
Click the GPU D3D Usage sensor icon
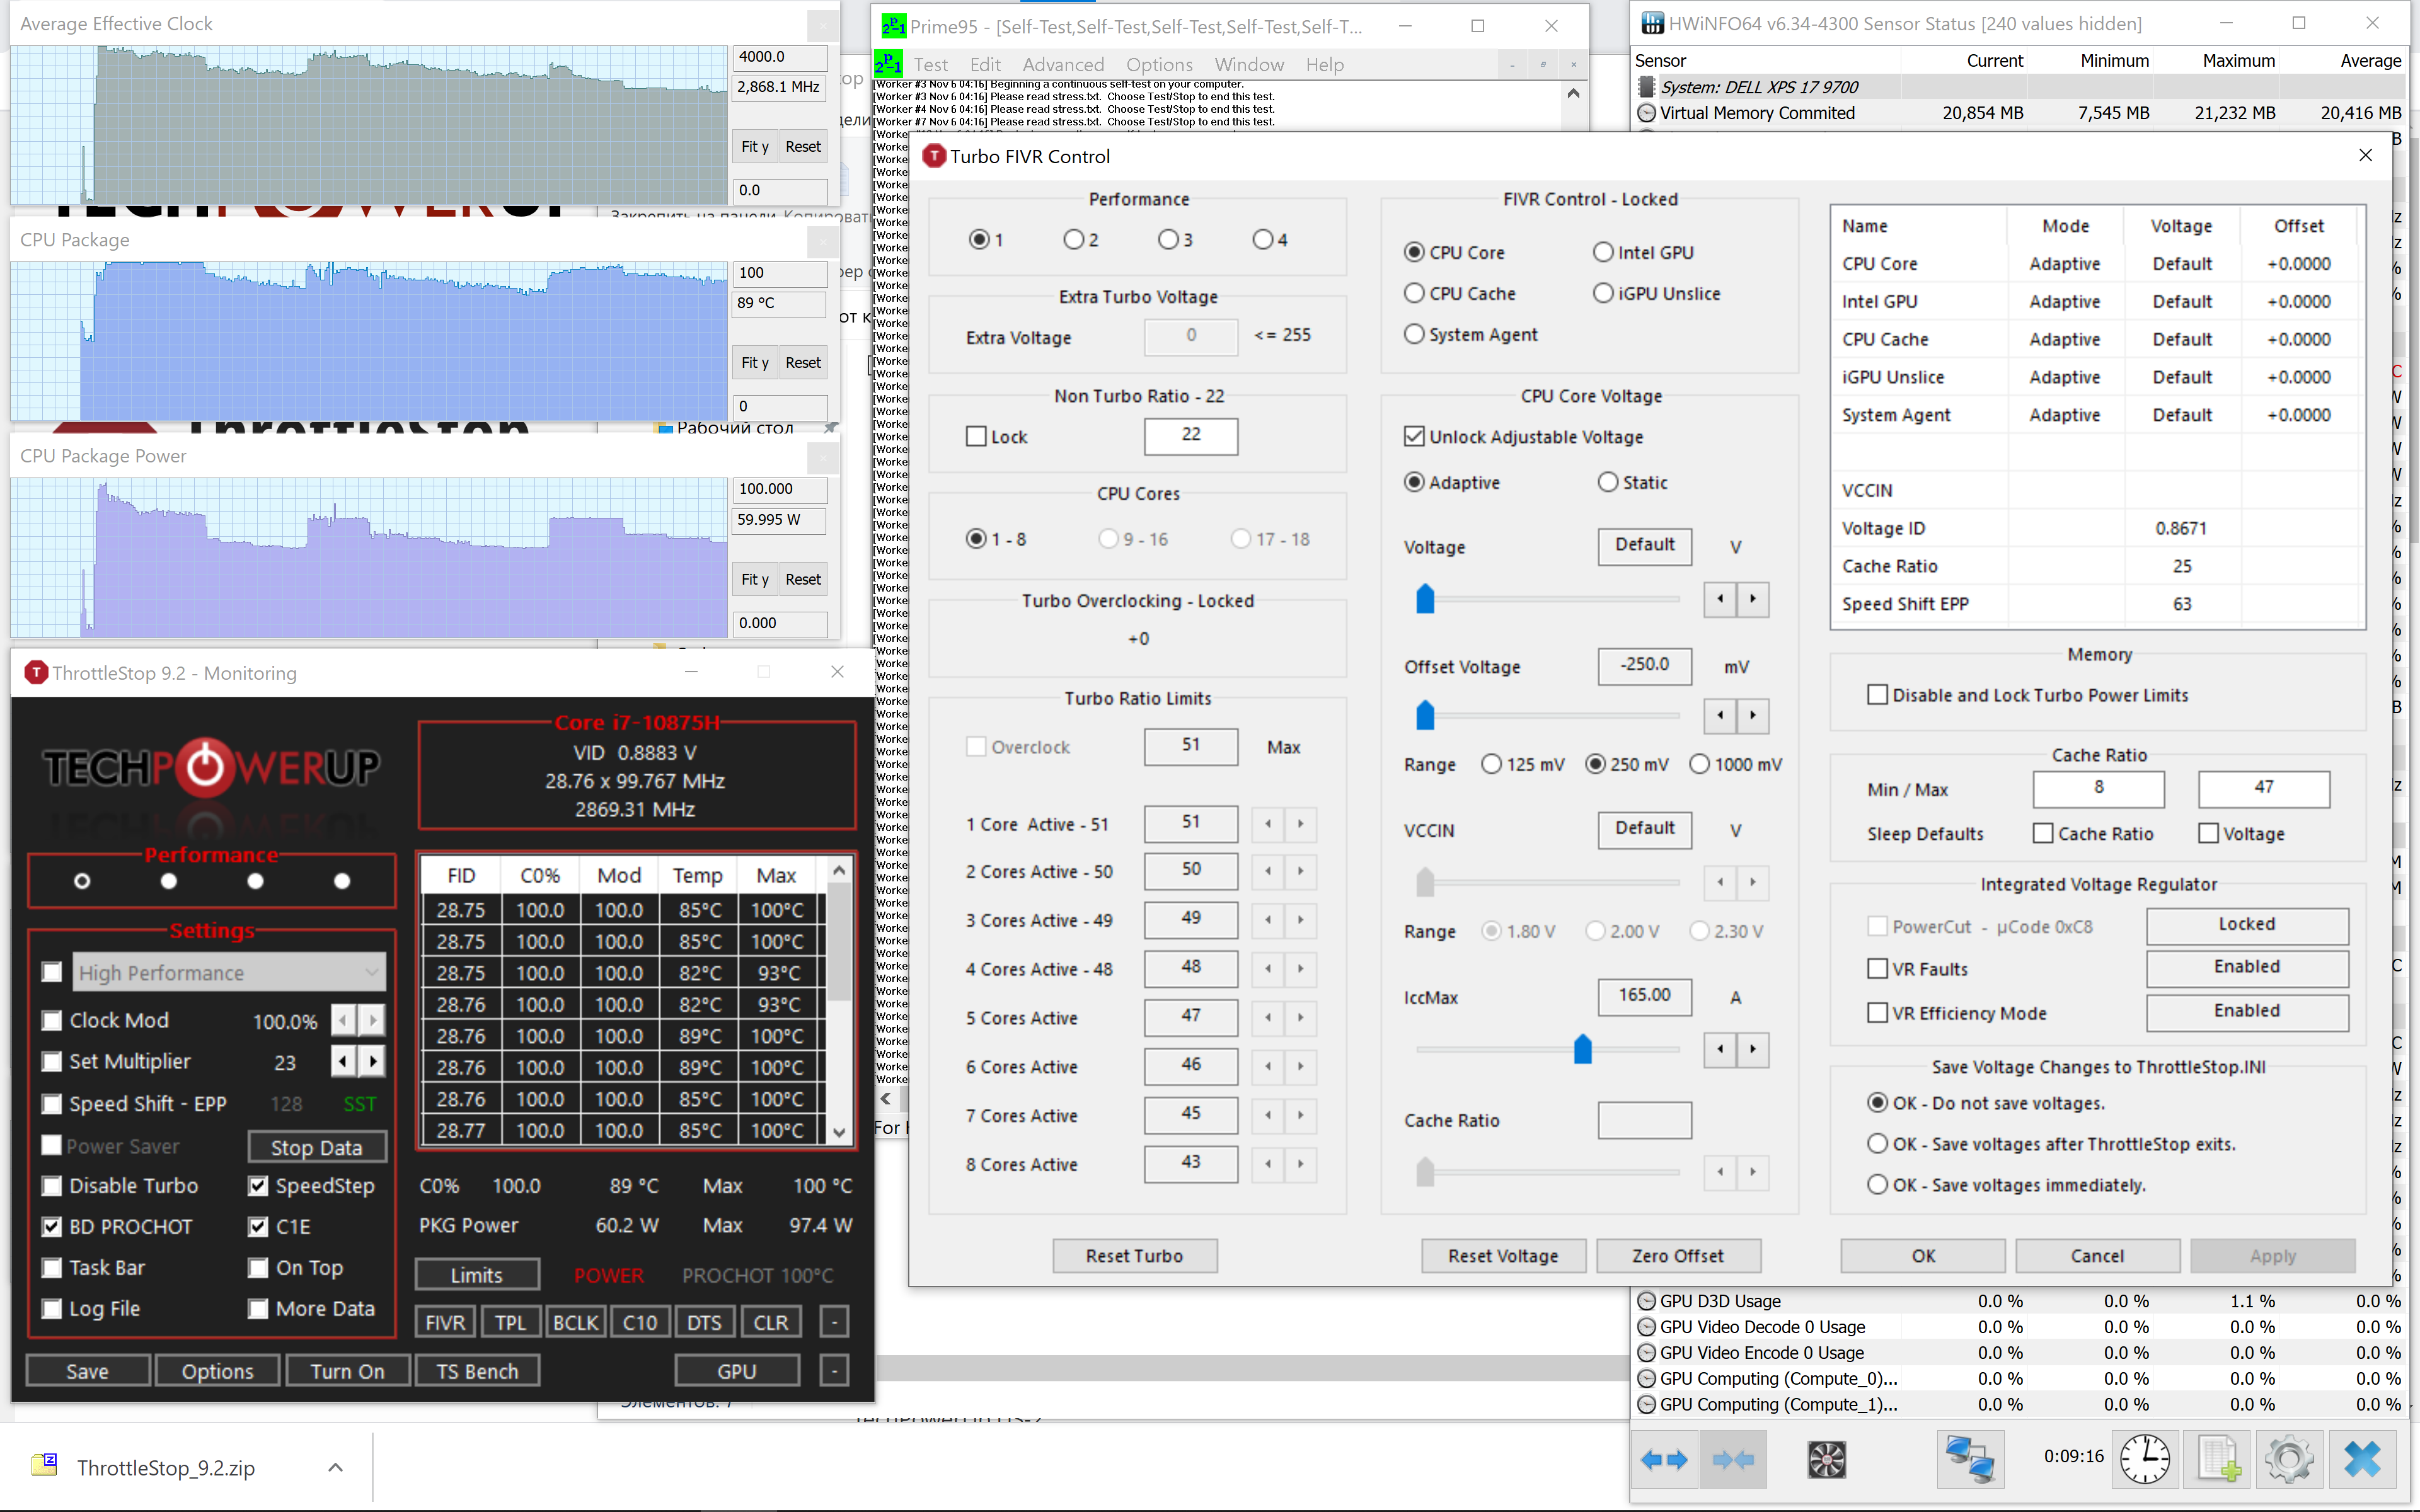pyautogui.click(x=1646, y=1301)
